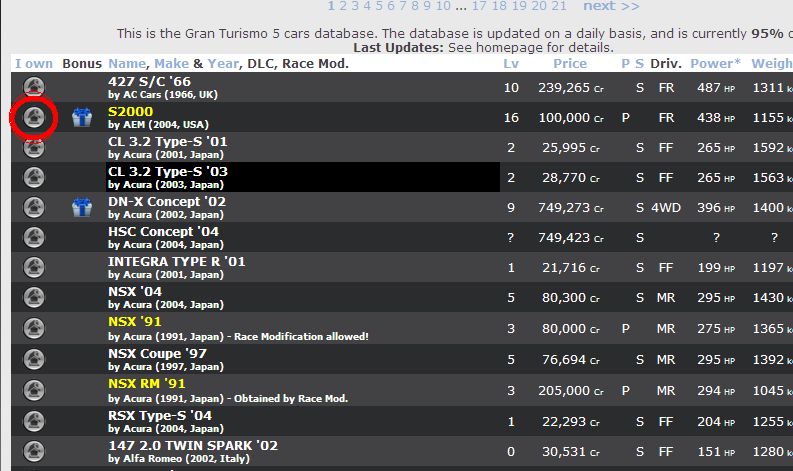The image size is (793, 471).
Task: Toggle the I own icon for 427 S/C '66
Action: [x=34, y=87]
